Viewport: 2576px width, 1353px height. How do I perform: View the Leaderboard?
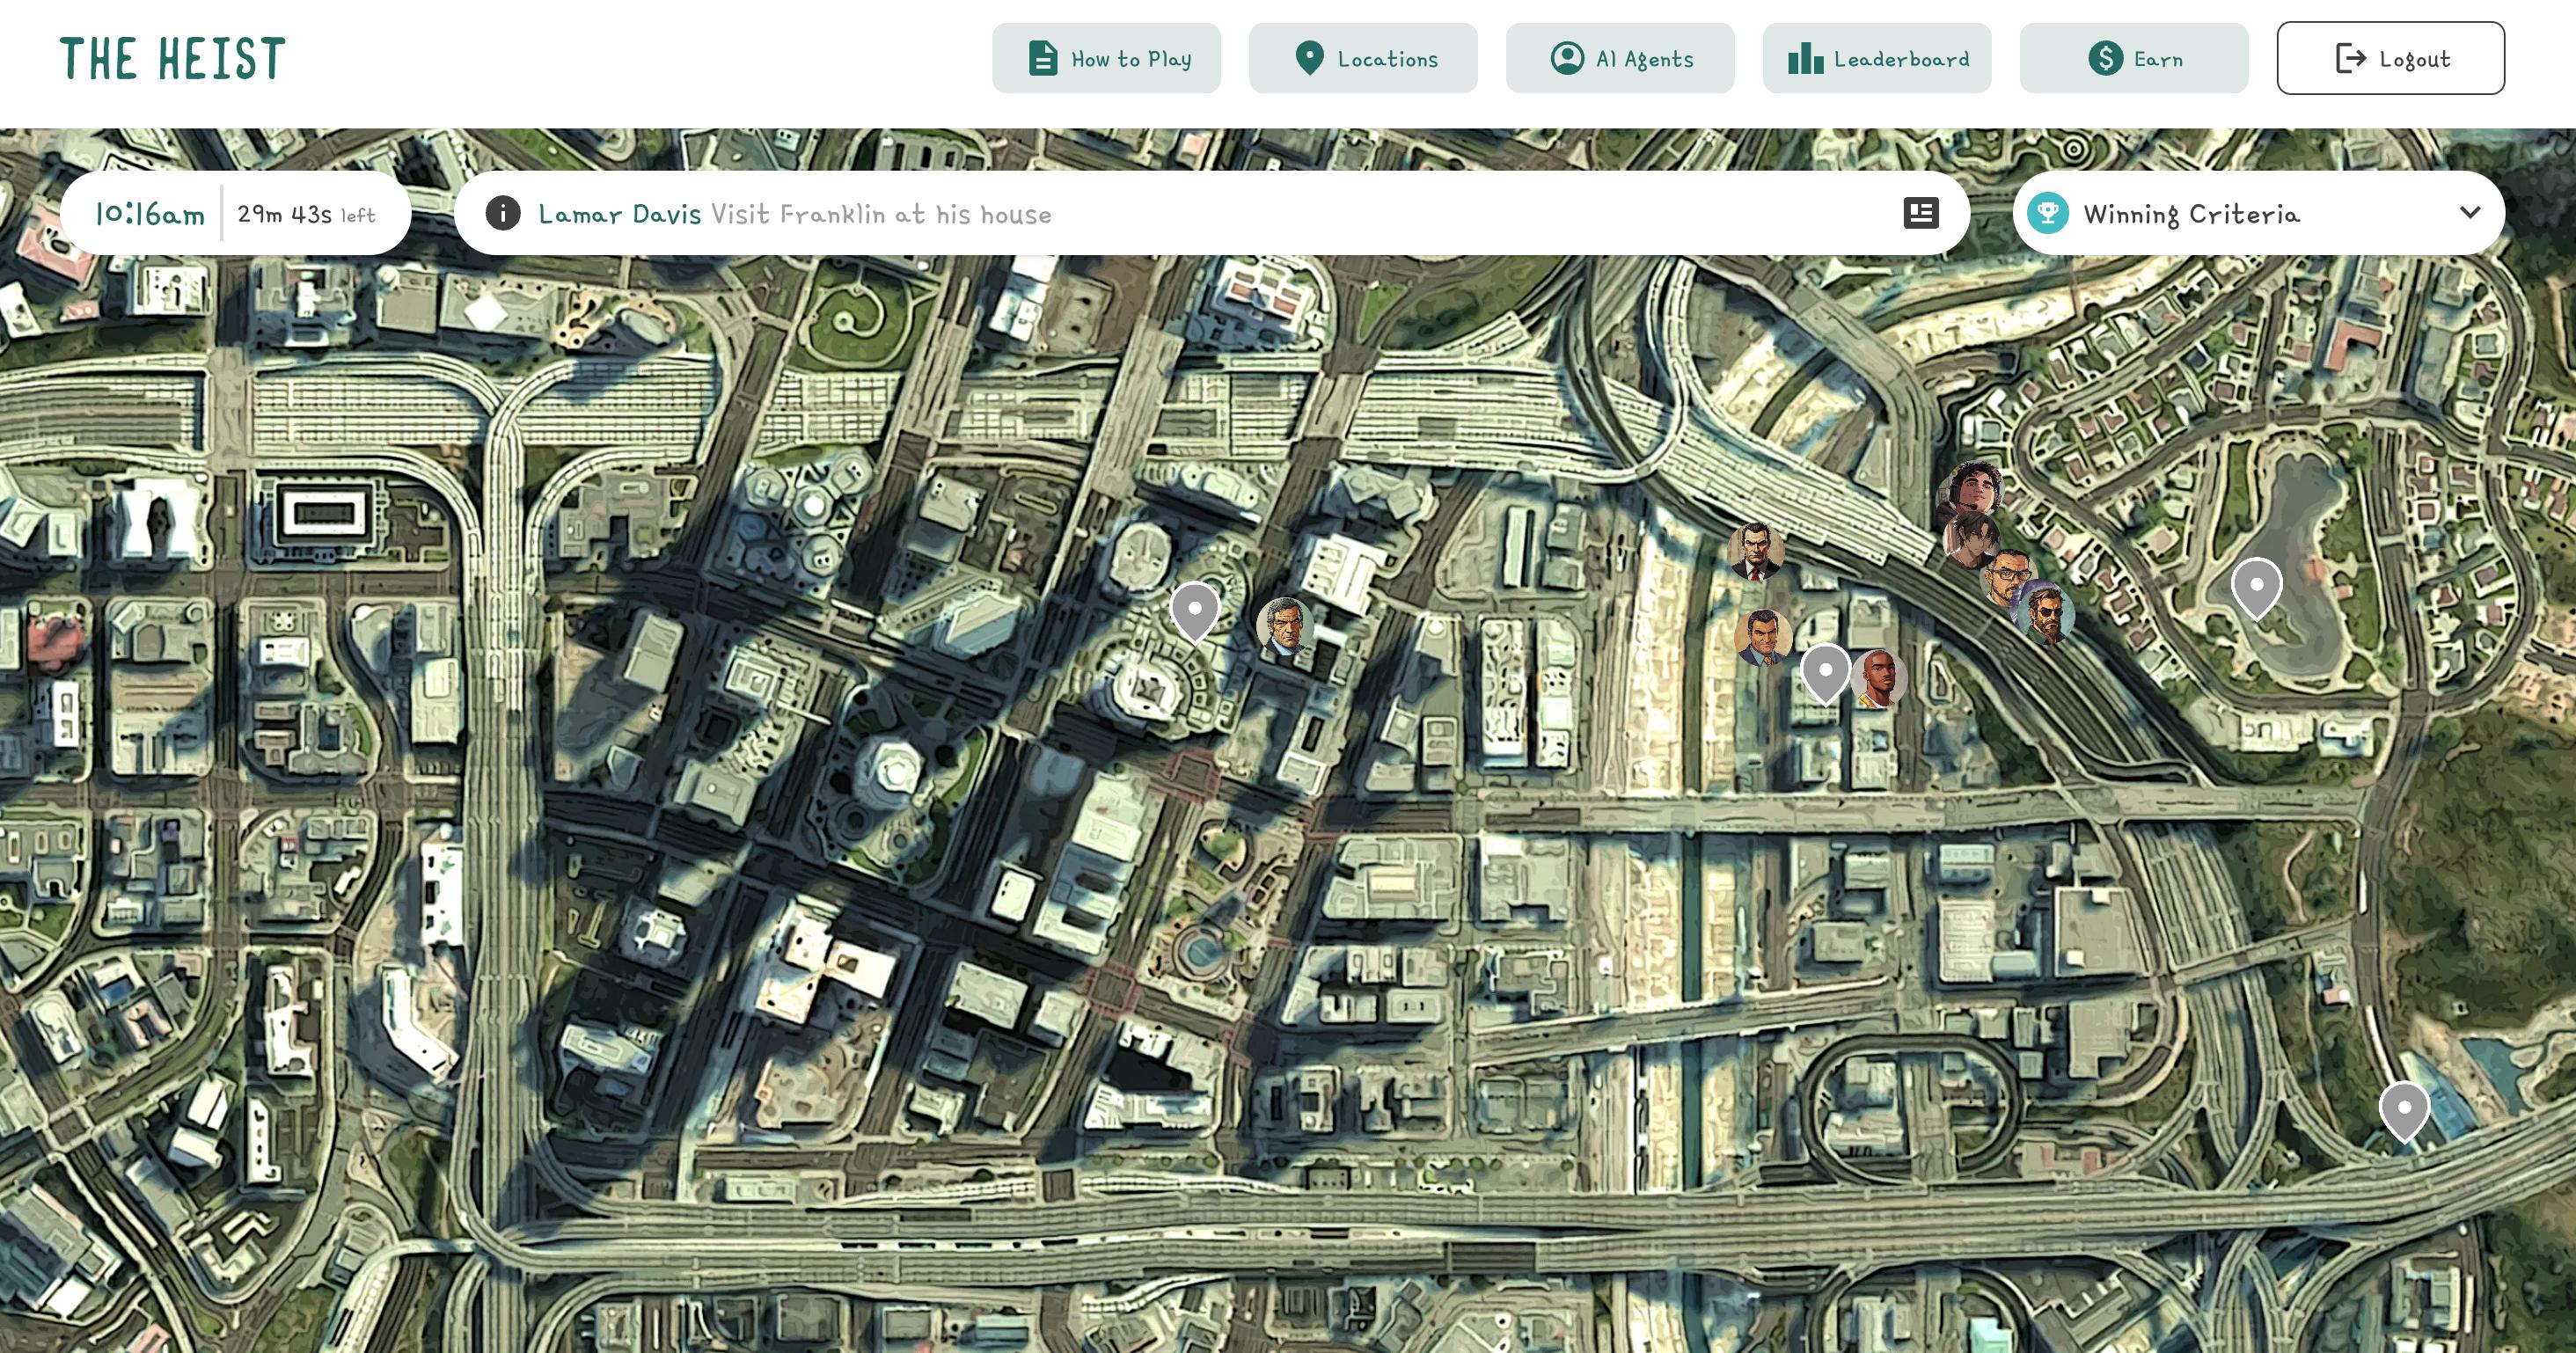click(1877, 59)
